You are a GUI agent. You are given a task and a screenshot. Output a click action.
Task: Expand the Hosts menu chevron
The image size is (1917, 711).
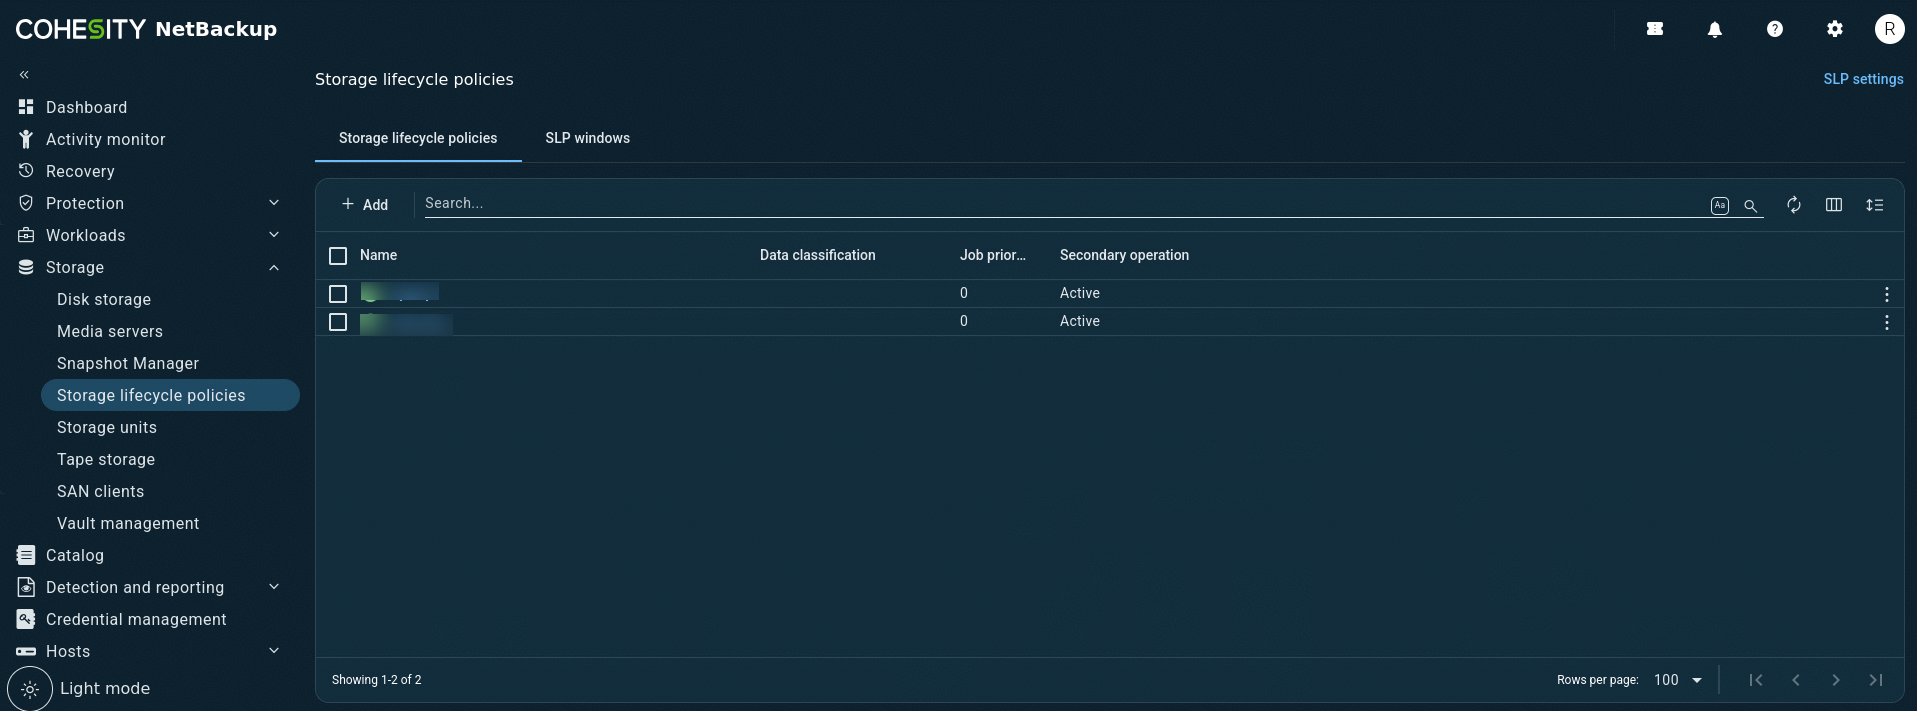coord(274,651)
